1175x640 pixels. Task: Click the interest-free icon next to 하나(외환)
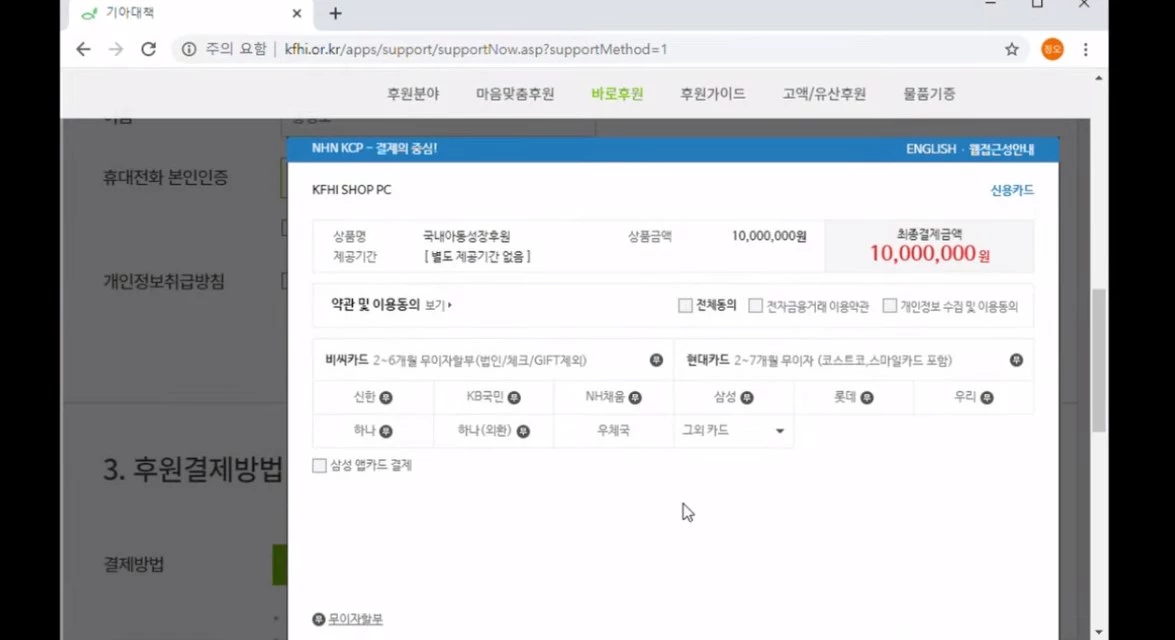(x=523, y=431)
